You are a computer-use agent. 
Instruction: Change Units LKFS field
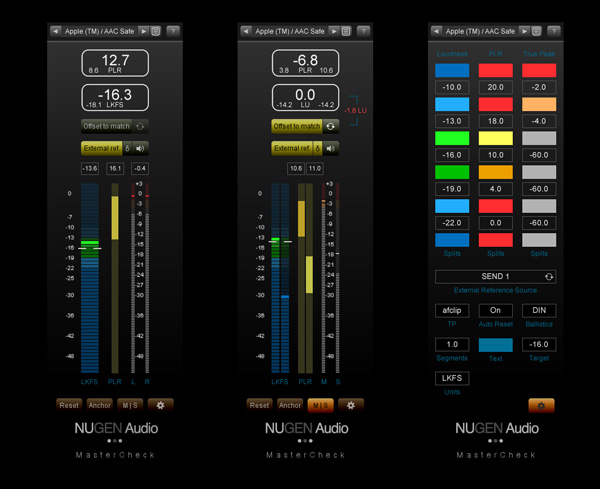click(x=452, y=378)
